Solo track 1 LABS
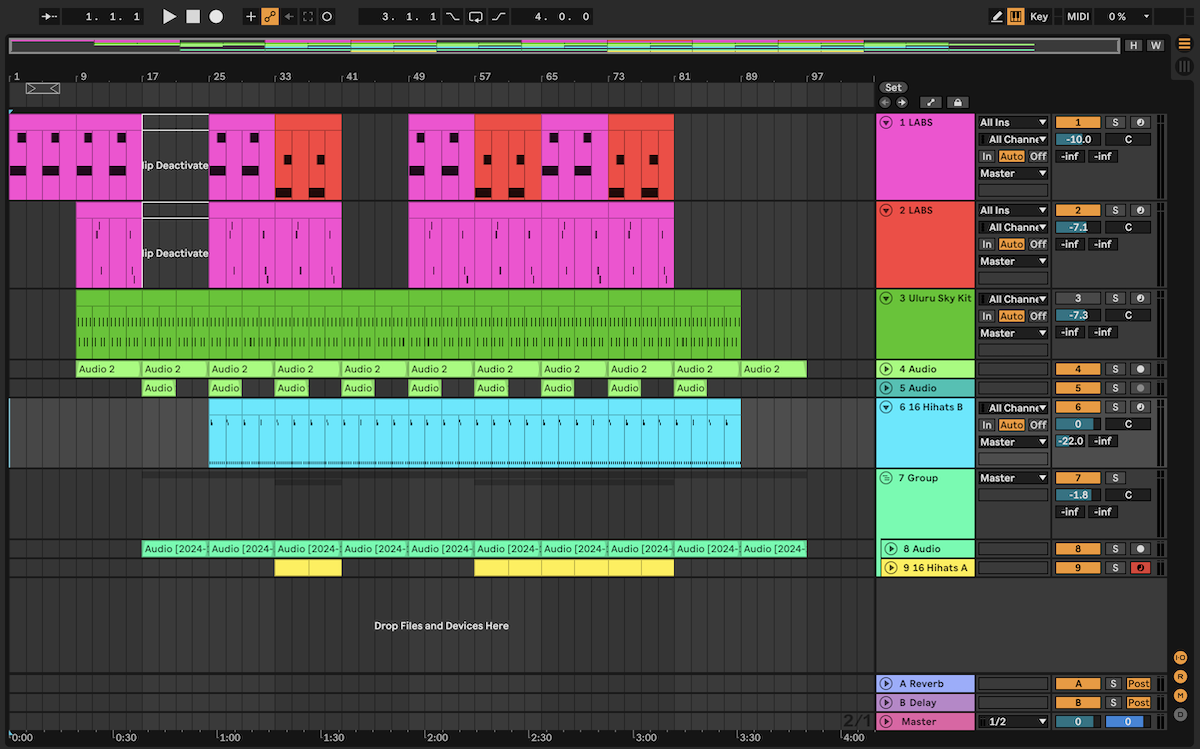Image resolution: width=1200 pixels, height=749 pixels. (x=1116, y=123)
